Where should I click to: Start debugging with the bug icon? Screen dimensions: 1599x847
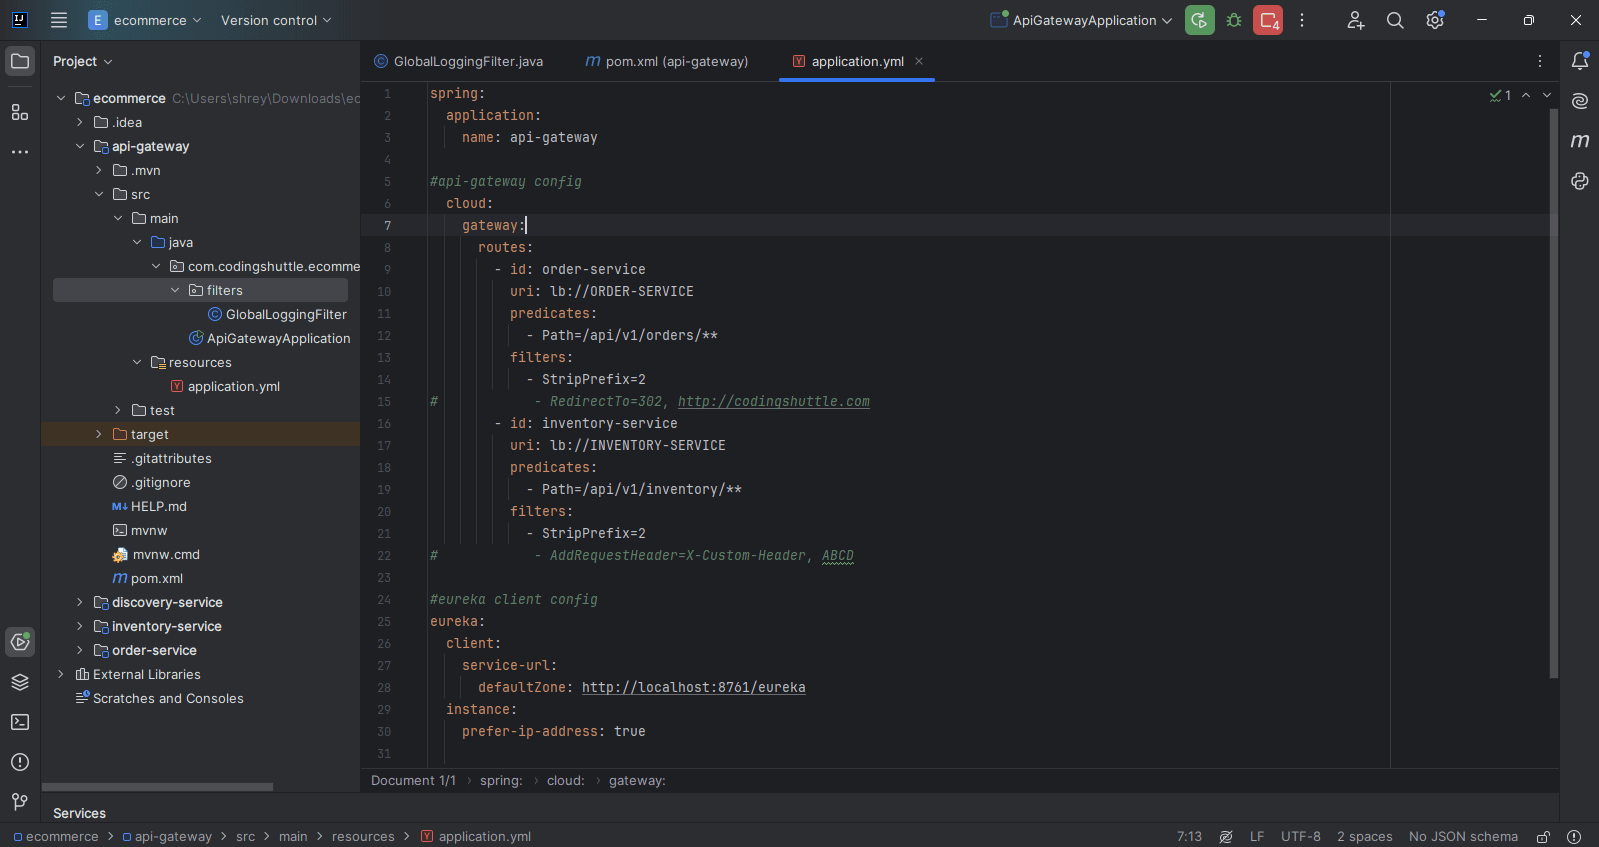pos(1234,20)
